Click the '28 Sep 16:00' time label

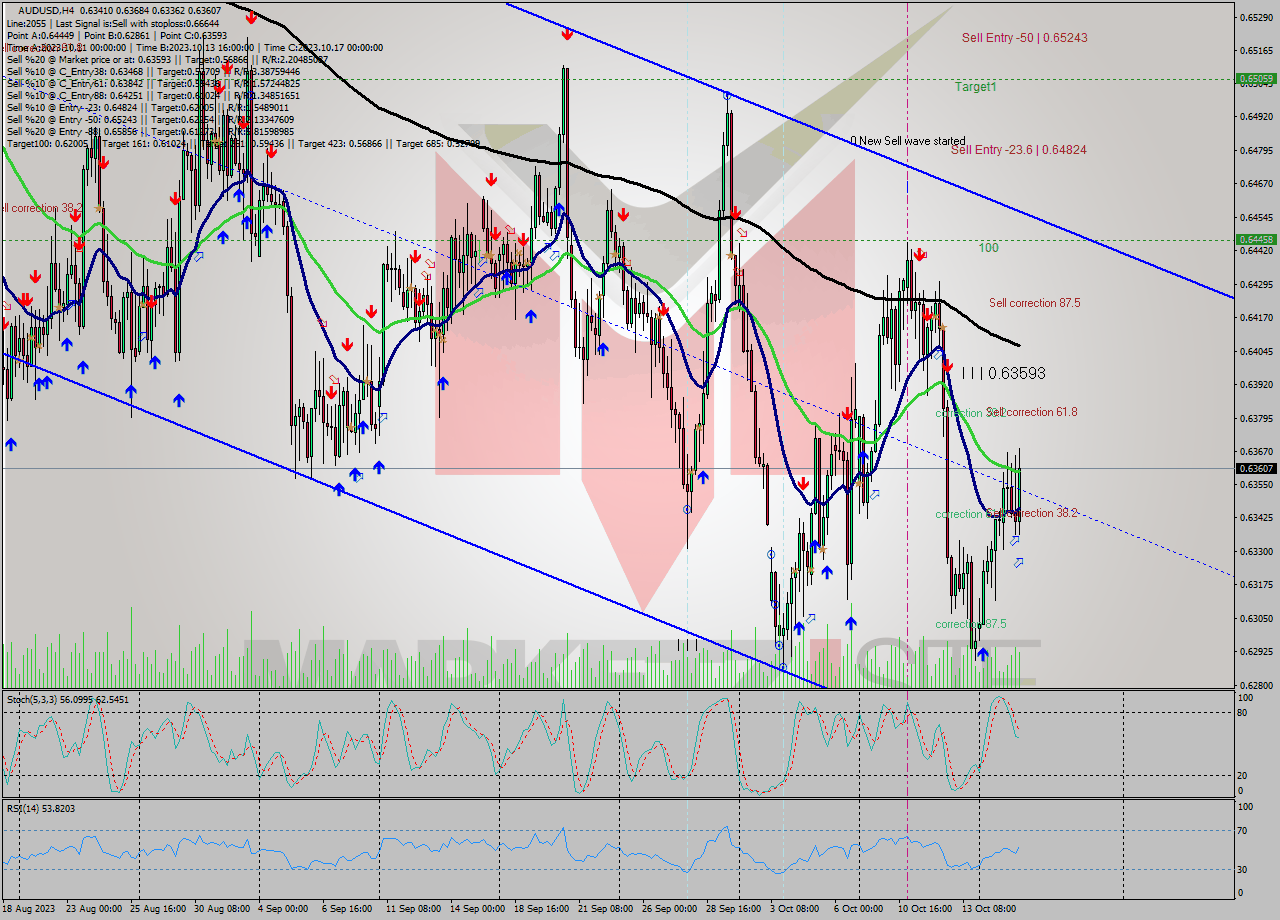click(x=732, y=908)
